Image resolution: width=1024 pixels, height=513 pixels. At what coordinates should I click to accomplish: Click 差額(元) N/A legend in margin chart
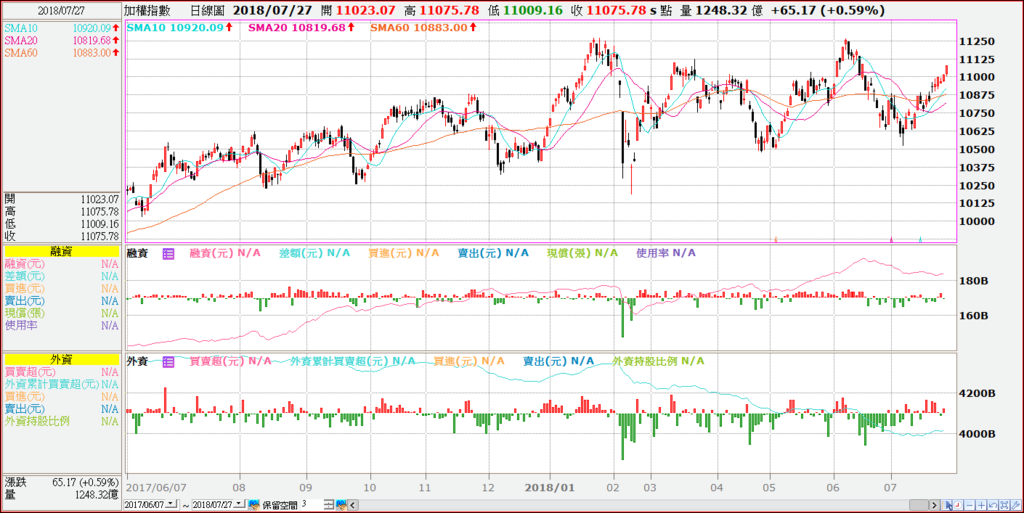[x=314, y=253]
